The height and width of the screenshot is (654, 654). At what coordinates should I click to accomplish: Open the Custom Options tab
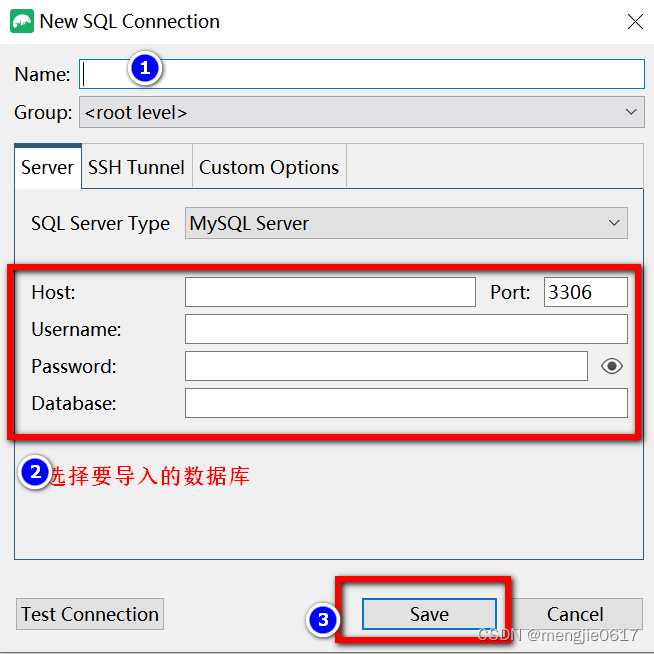269,167
